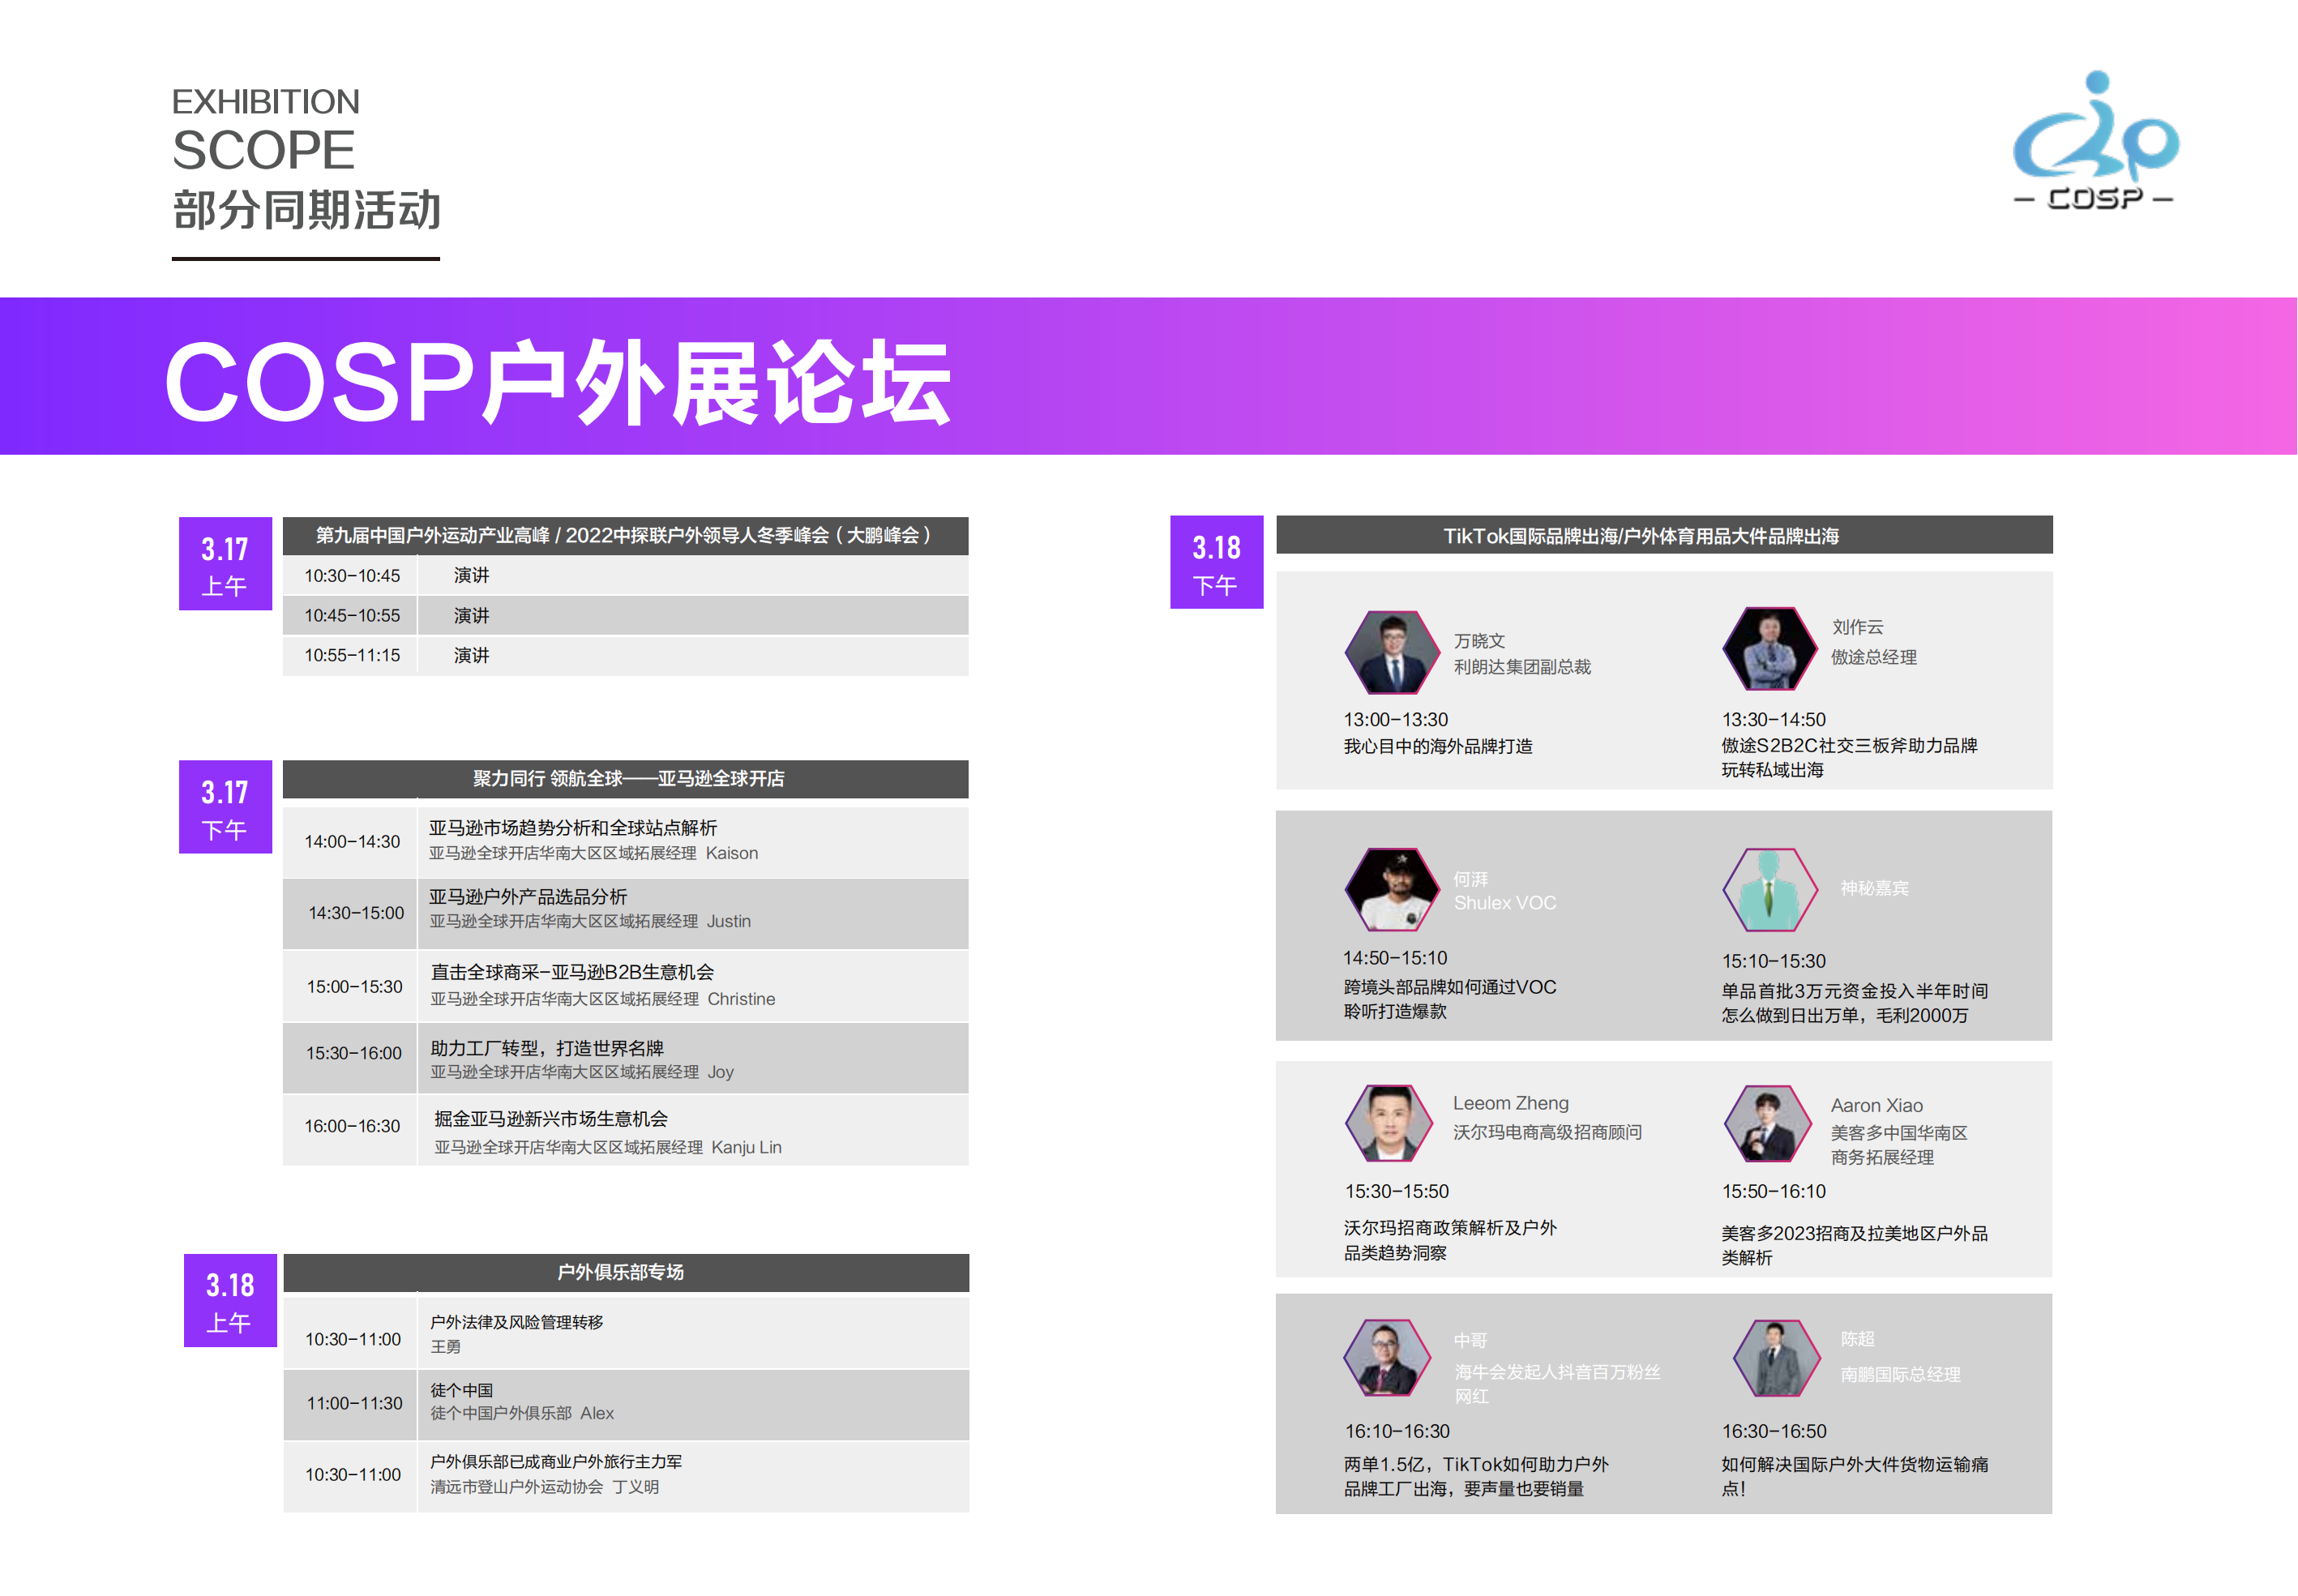Click the 14:50-15:10 time slot
The height and width of the screenshot is (1596, 2298).
(x=1394, y=958)
